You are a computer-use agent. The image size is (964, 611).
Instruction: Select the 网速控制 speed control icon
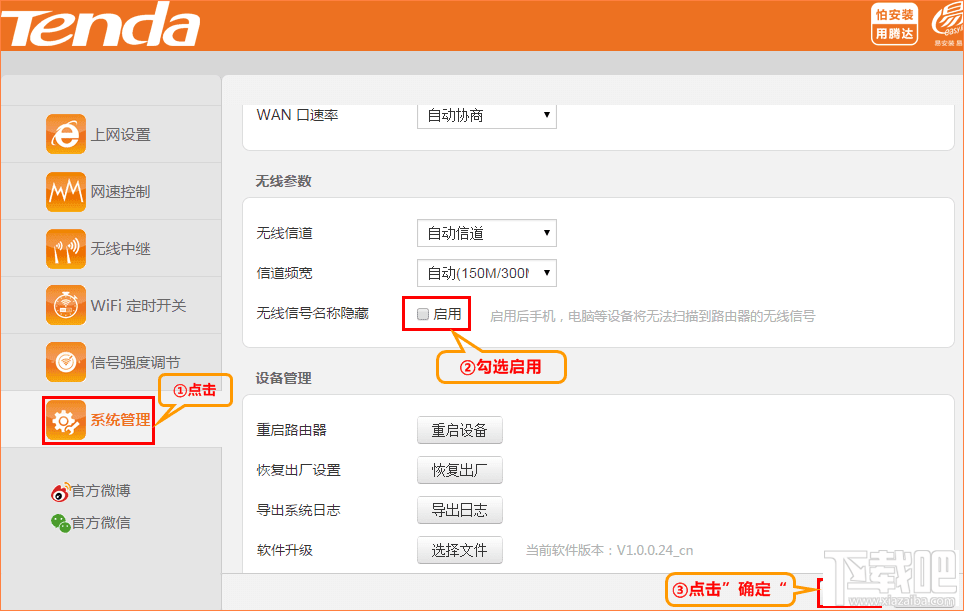pos(64,190)
